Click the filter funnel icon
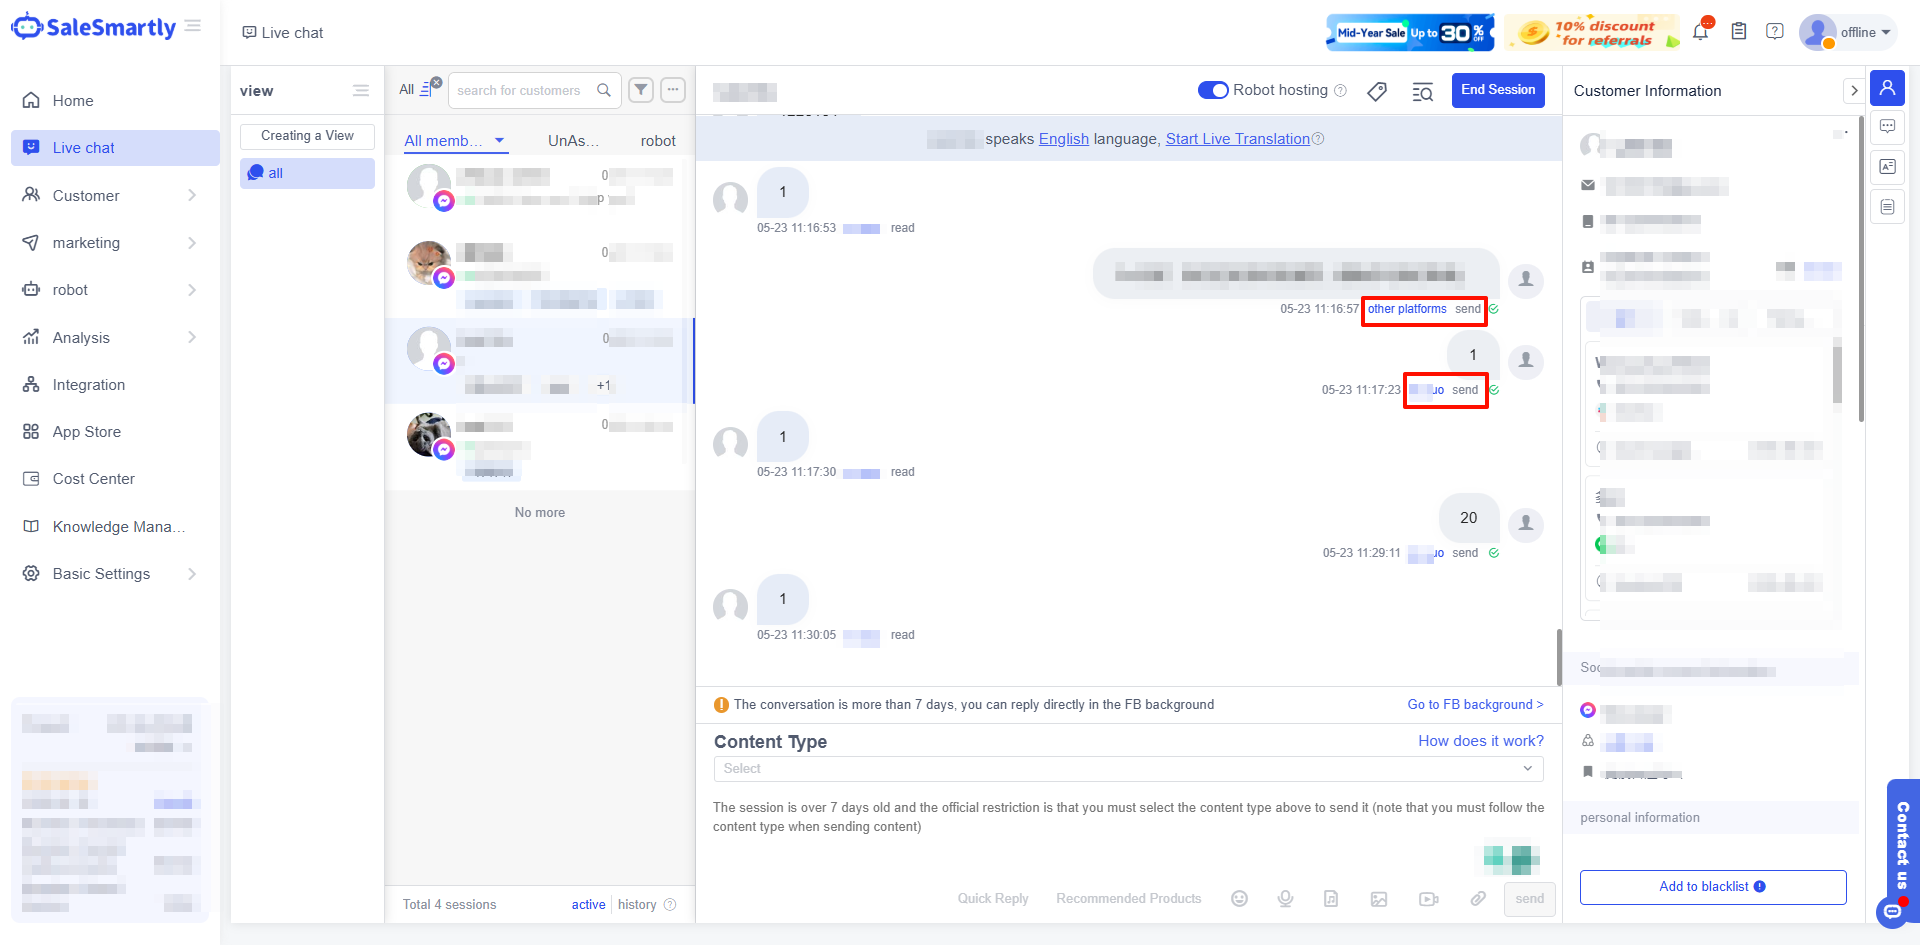Viewport: 1920px width, 945px height. coord(641,90)
